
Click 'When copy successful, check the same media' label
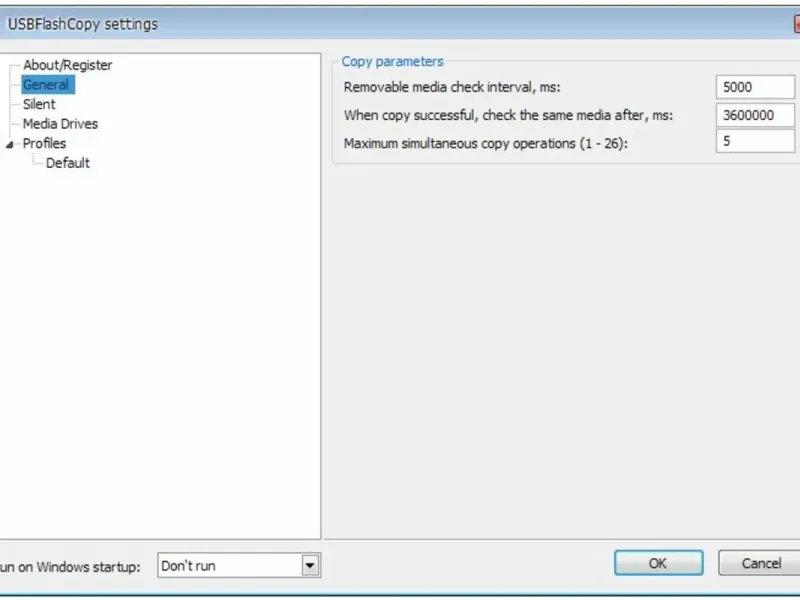click(508, 115)
